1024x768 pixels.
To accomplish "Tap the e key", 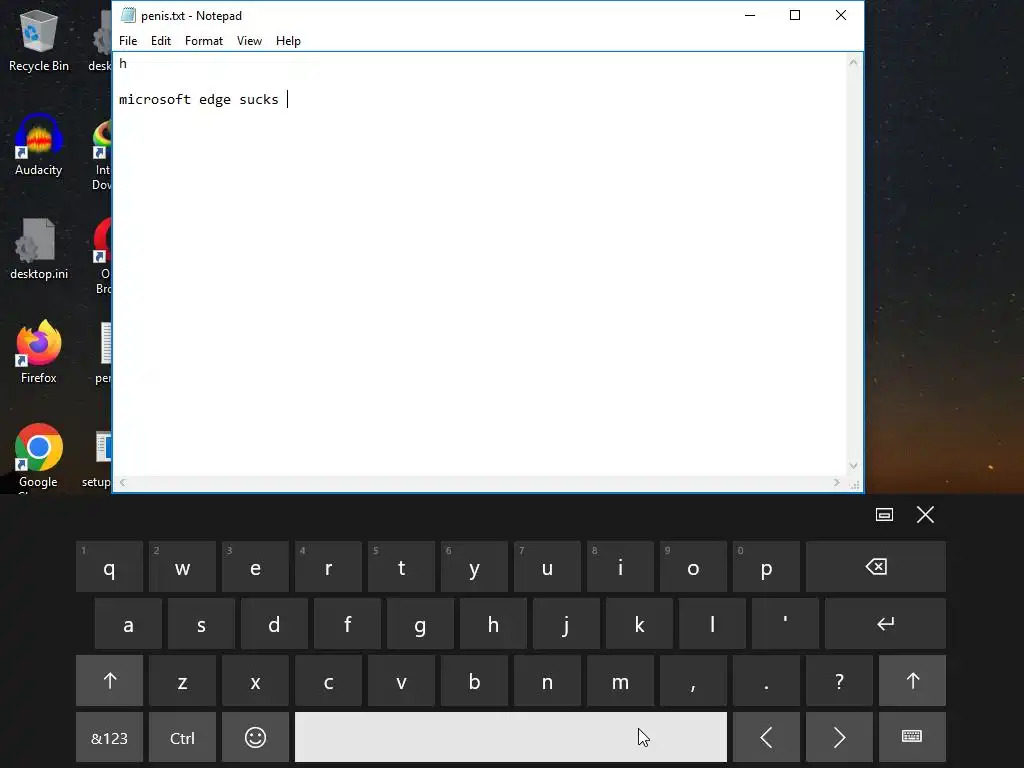I will [x=255, y=567].
